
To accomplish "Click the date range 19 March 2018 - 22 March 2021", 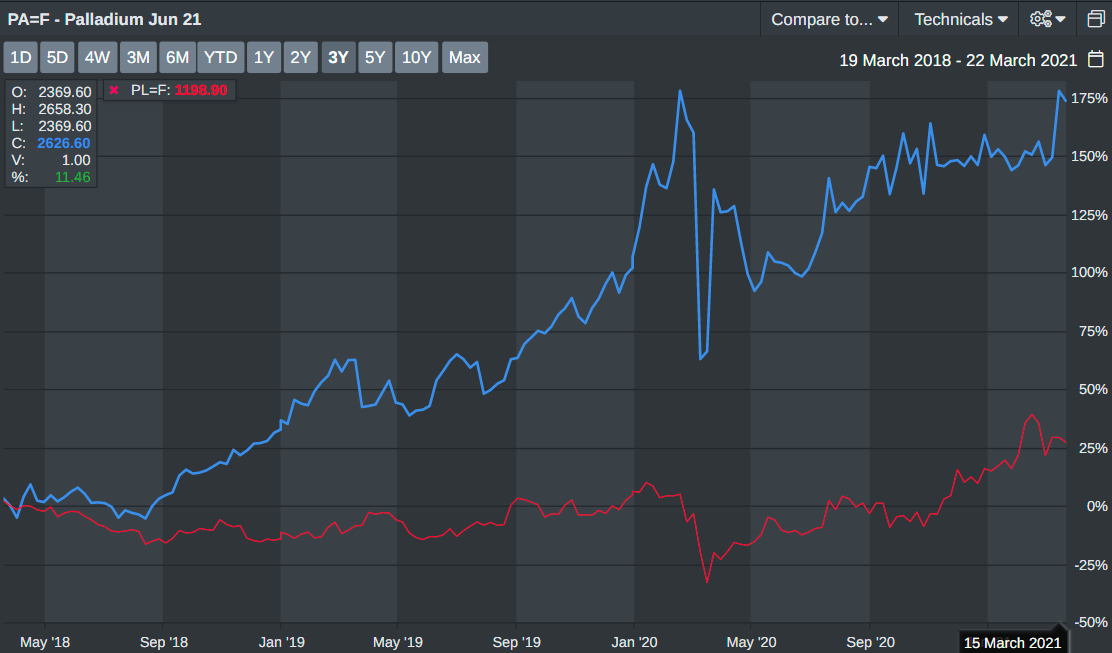I will (x=958, y=60).
